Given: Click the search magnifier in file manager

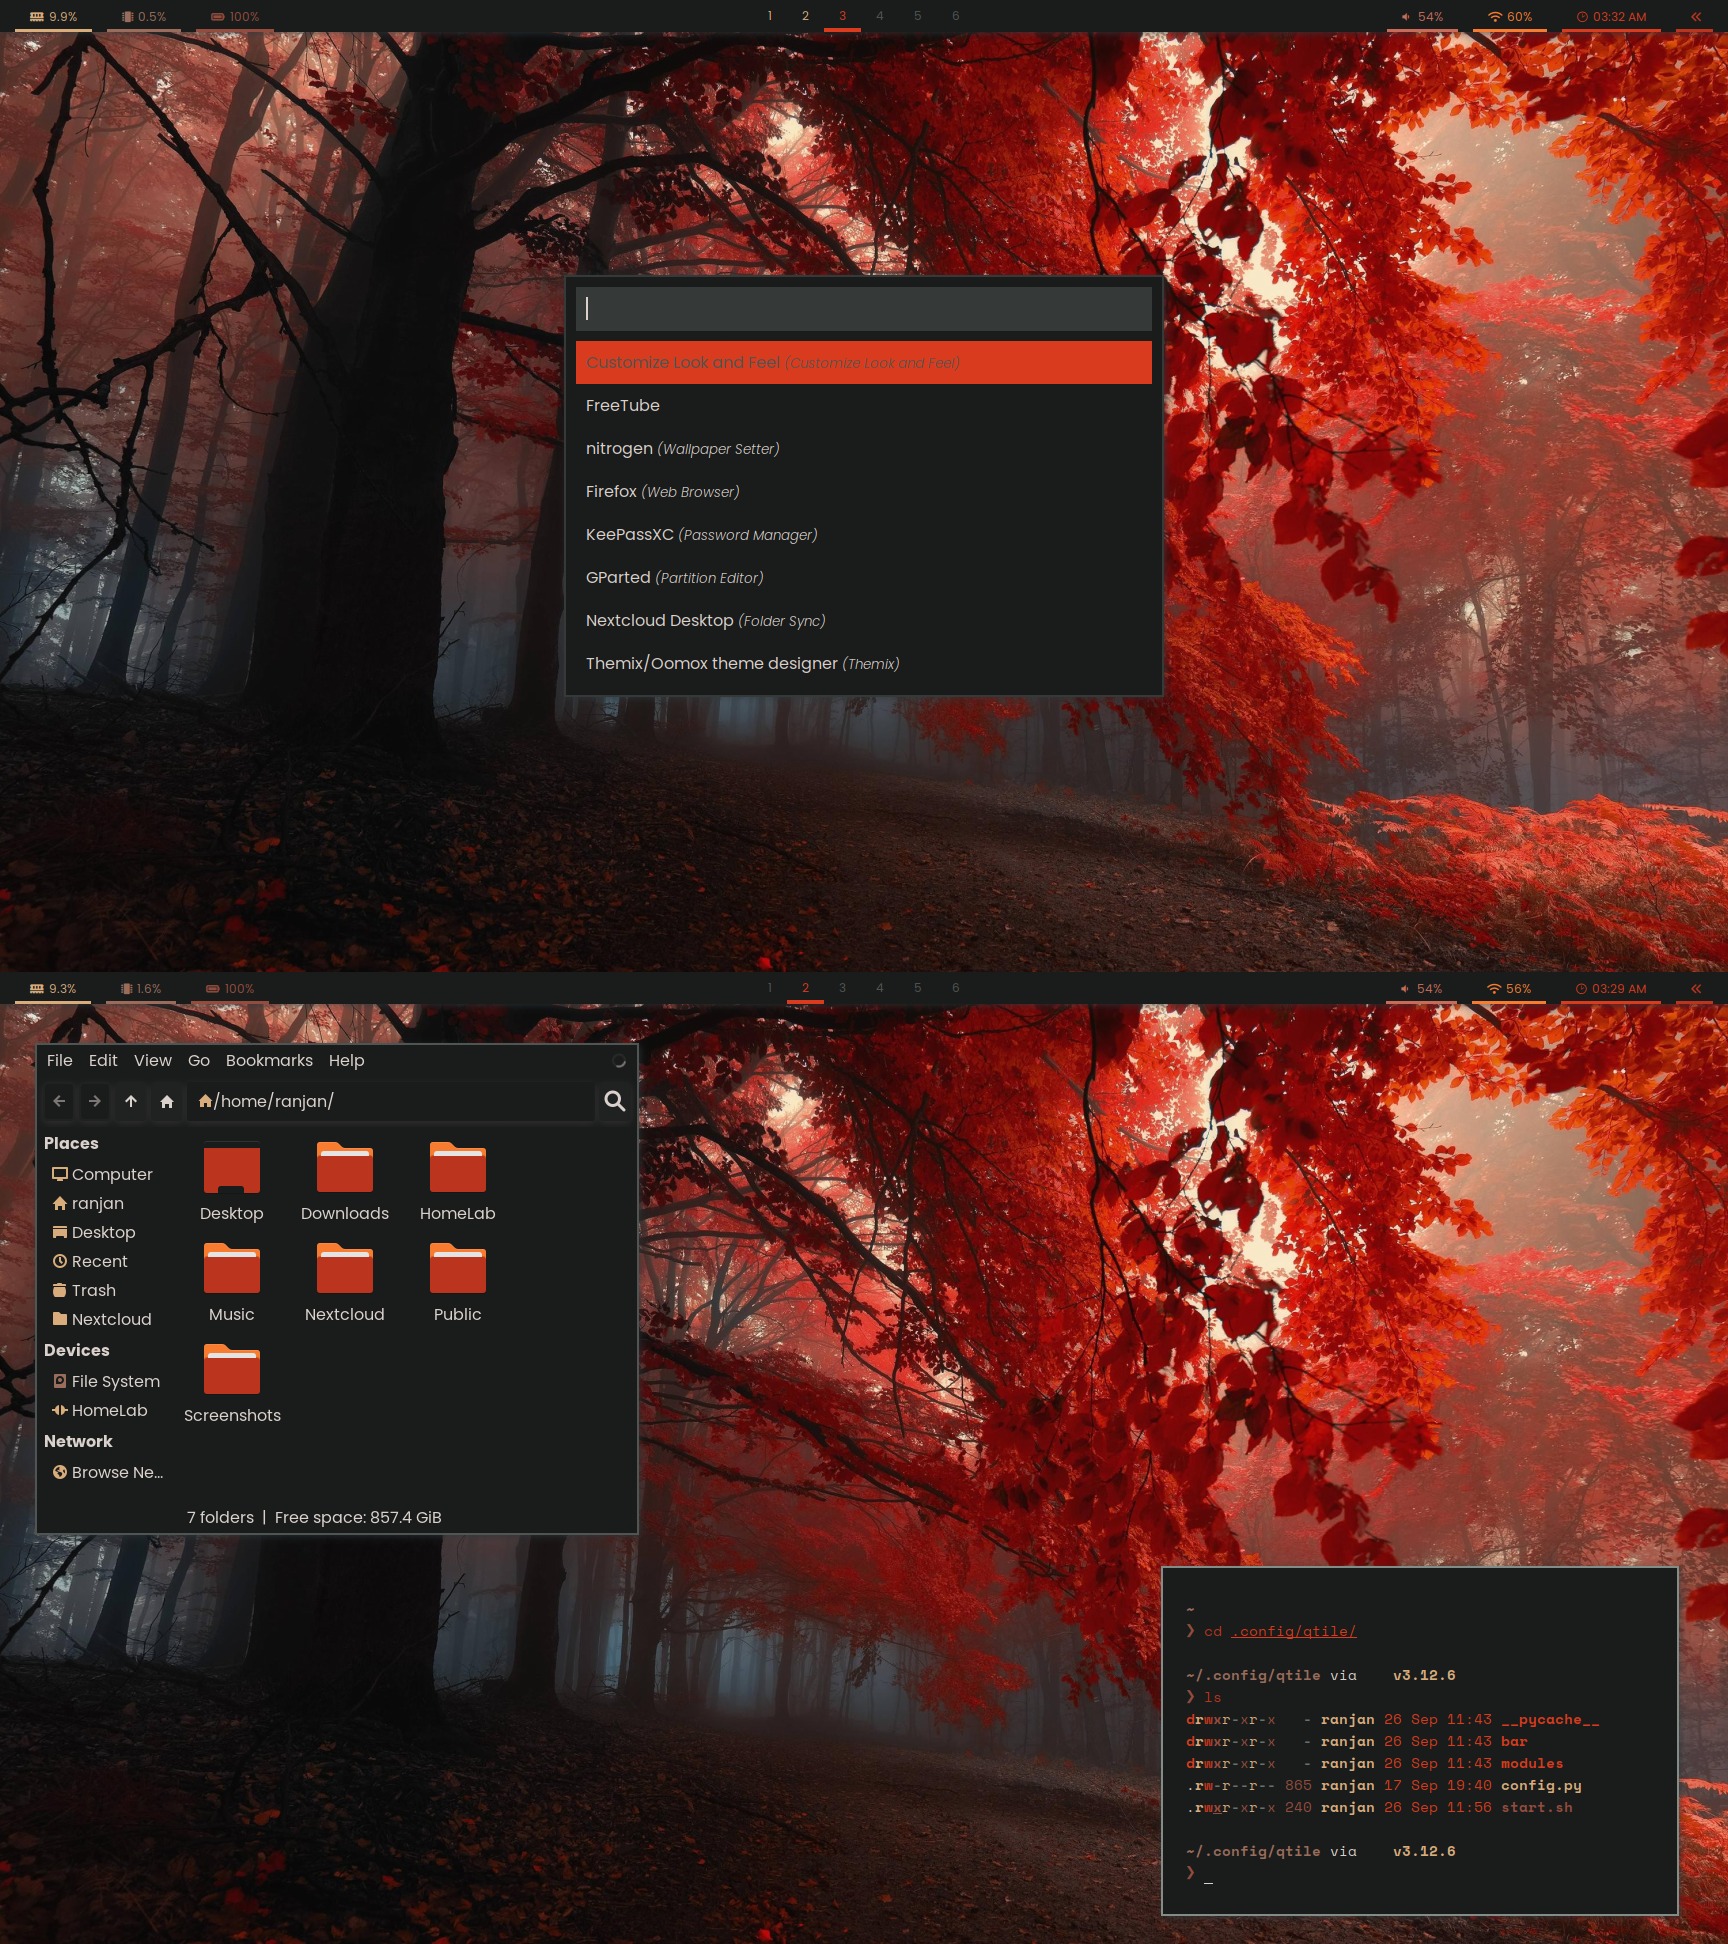Looking at the screenshot, I should 615,1101.
